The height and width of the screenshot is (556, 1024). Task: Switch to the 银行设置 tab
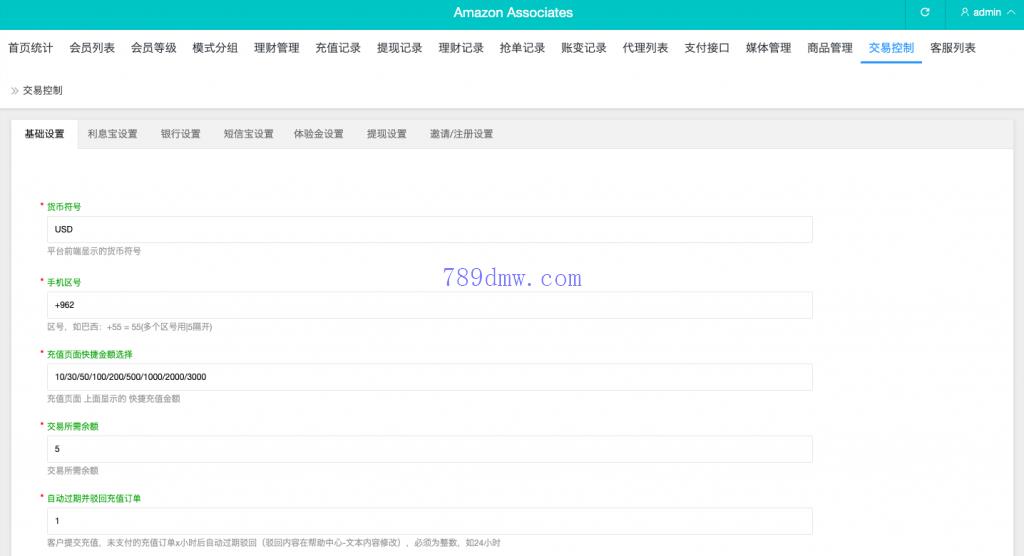[x=180, y=134]
